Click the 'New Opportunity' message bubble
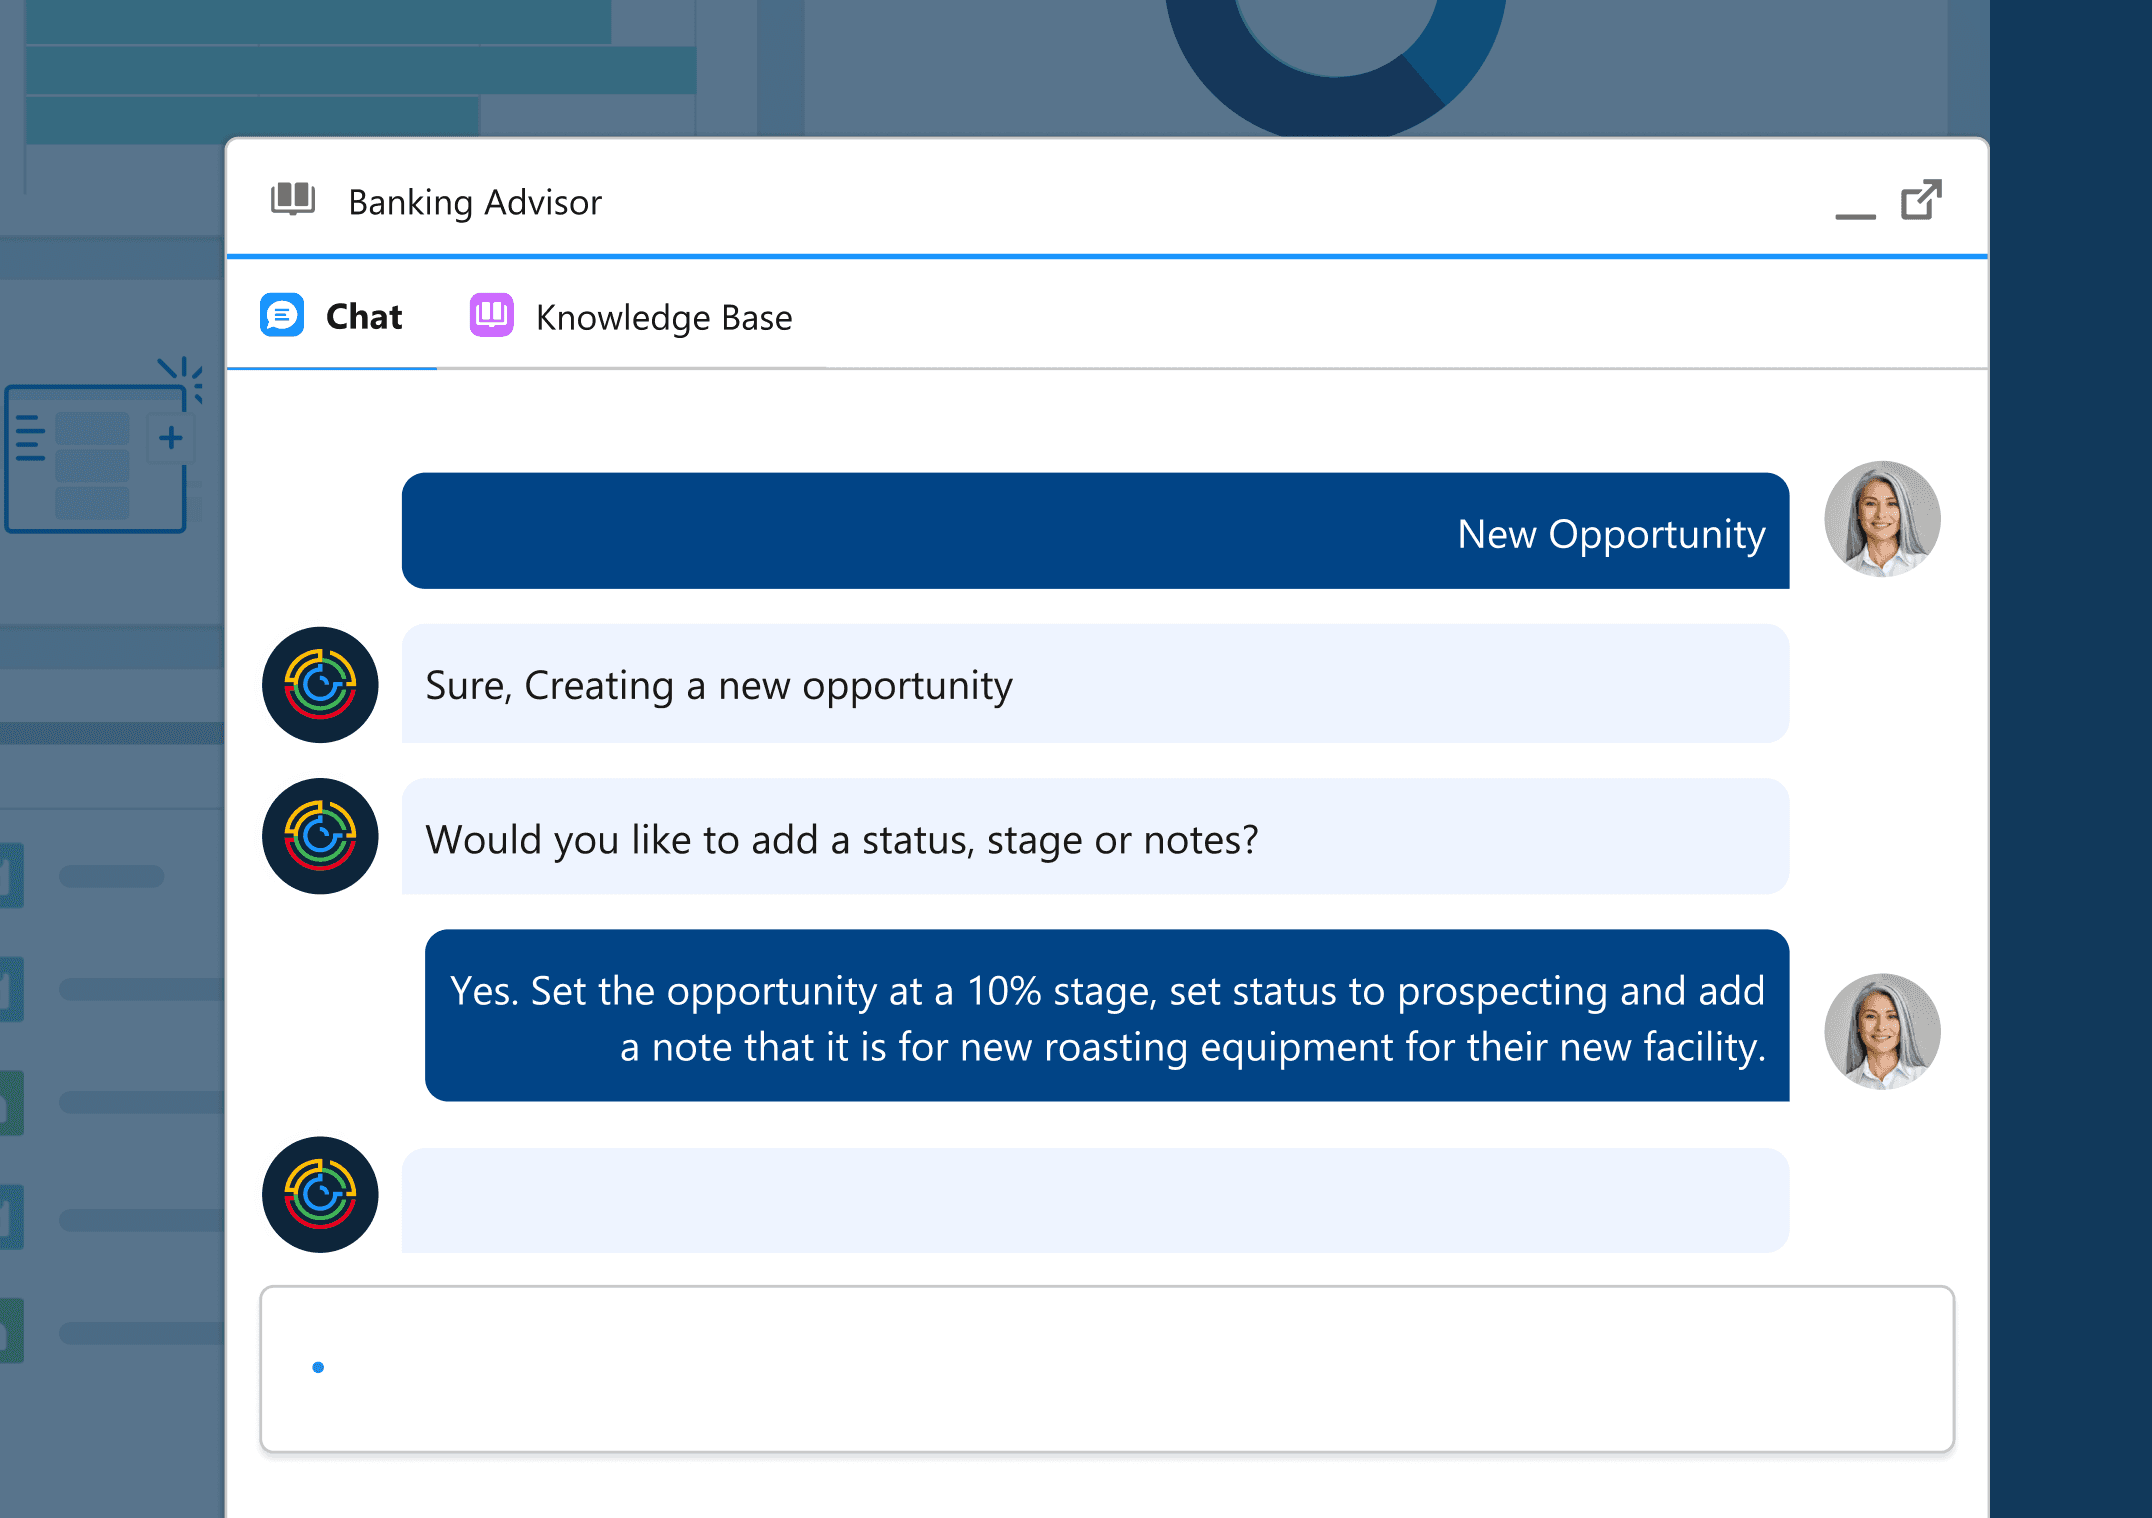Screen dimensions: 2152x1518 [1095, 531]
